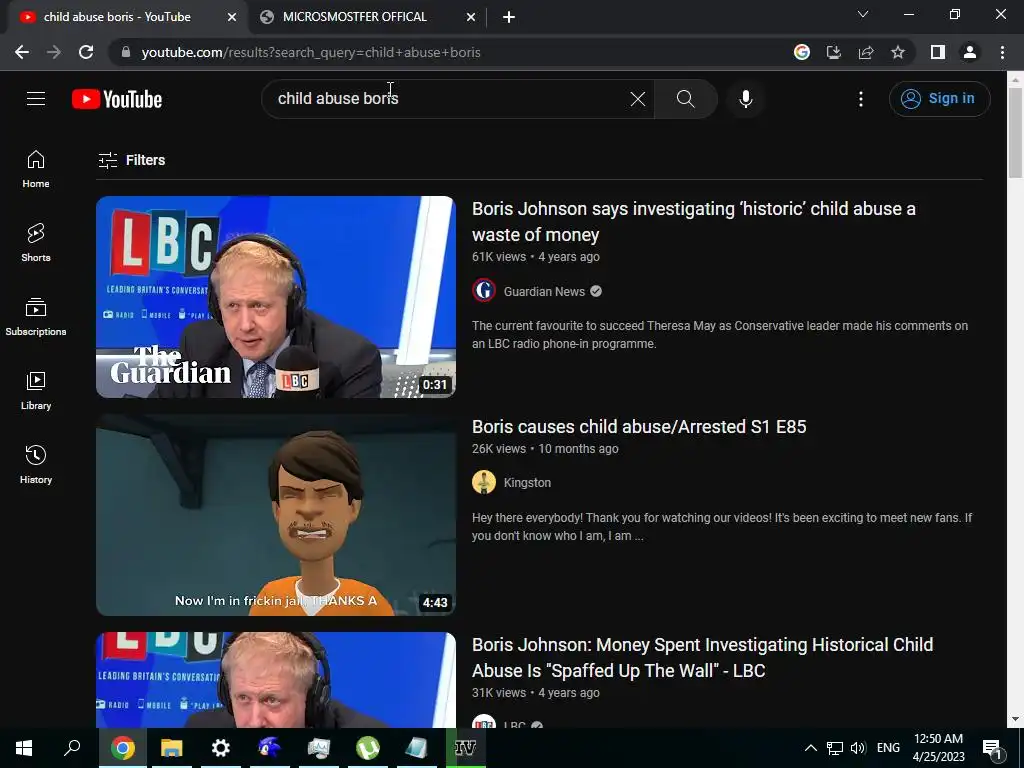The height and width of the screenshot is (768, 1024).
Task: Open Chrome profile icon
Action: (970, 52)
